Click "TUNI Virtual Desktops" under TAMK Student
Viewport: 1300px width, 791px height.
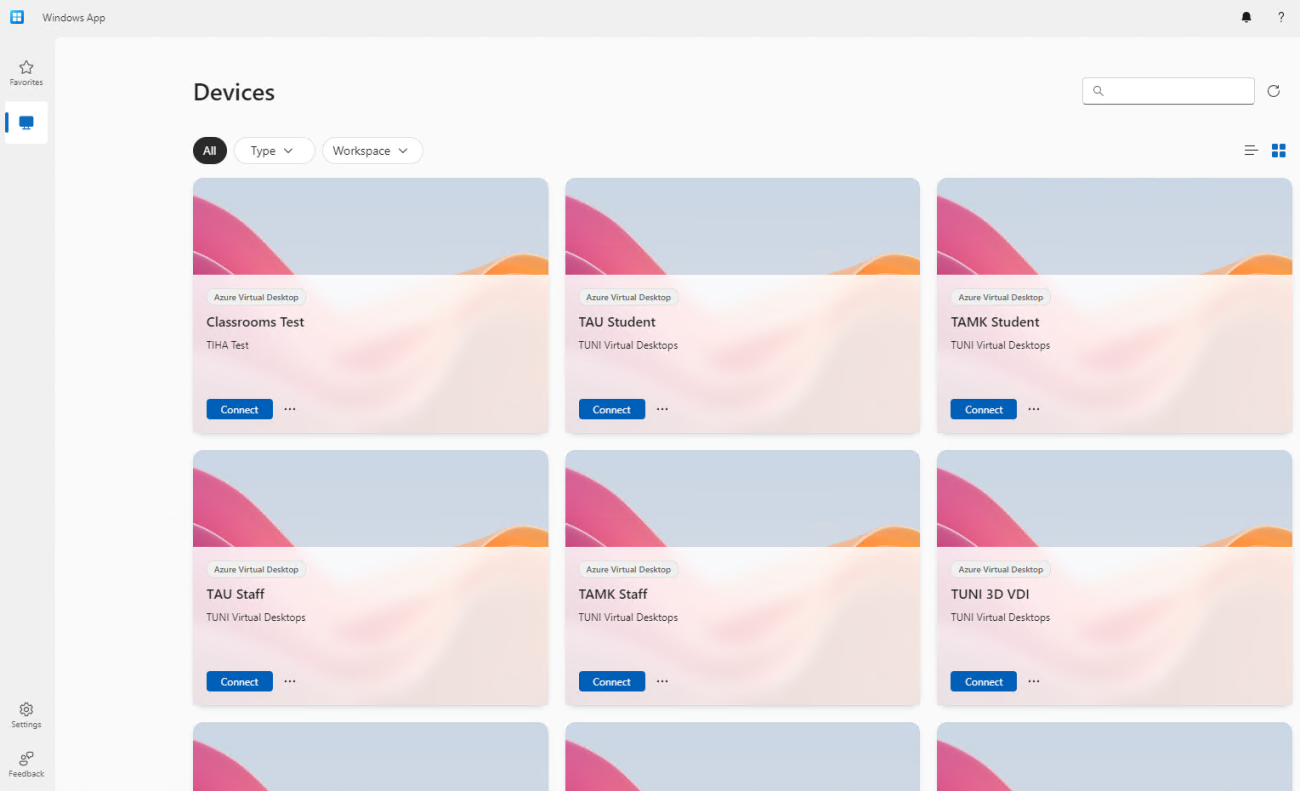click(x=1000, y=345)
